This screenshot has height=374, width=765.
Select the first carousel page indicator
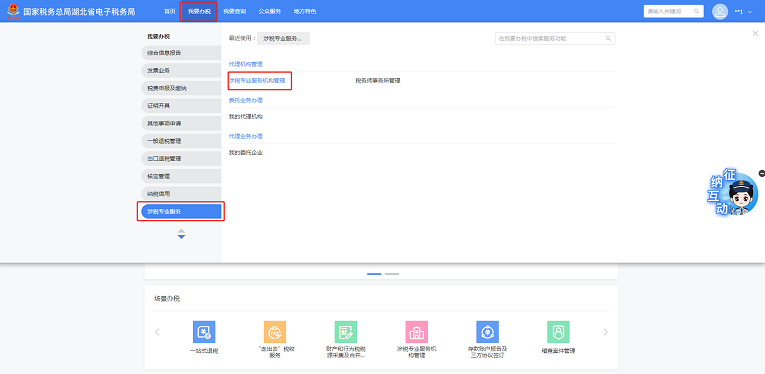[374, 274]
